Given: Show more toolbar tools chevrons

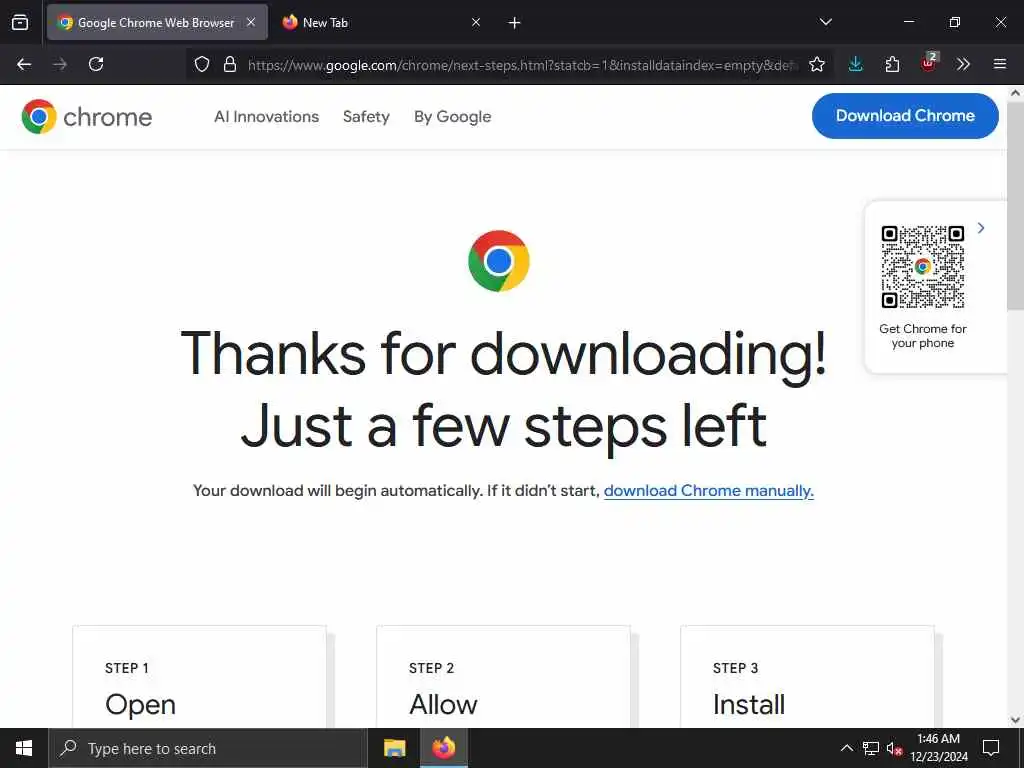Looking at the screenshot, I should pos(963,64).
